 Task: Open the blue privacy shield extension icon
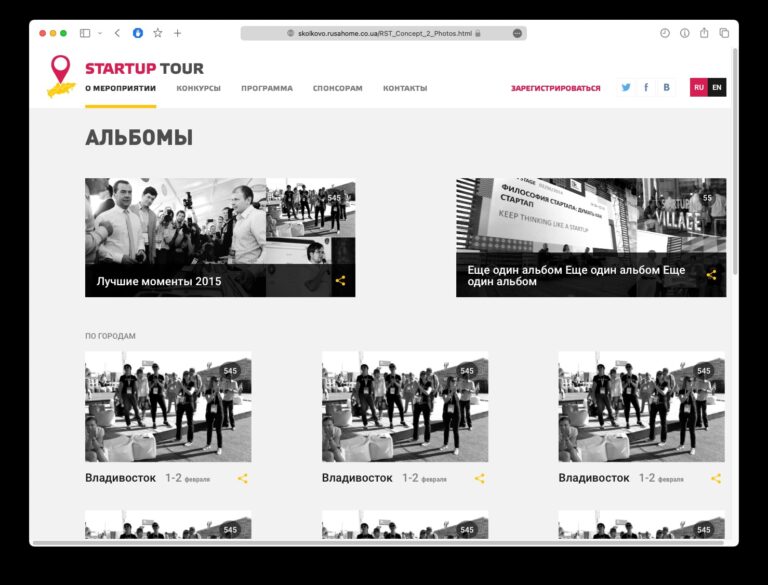(x=138, y=33)
